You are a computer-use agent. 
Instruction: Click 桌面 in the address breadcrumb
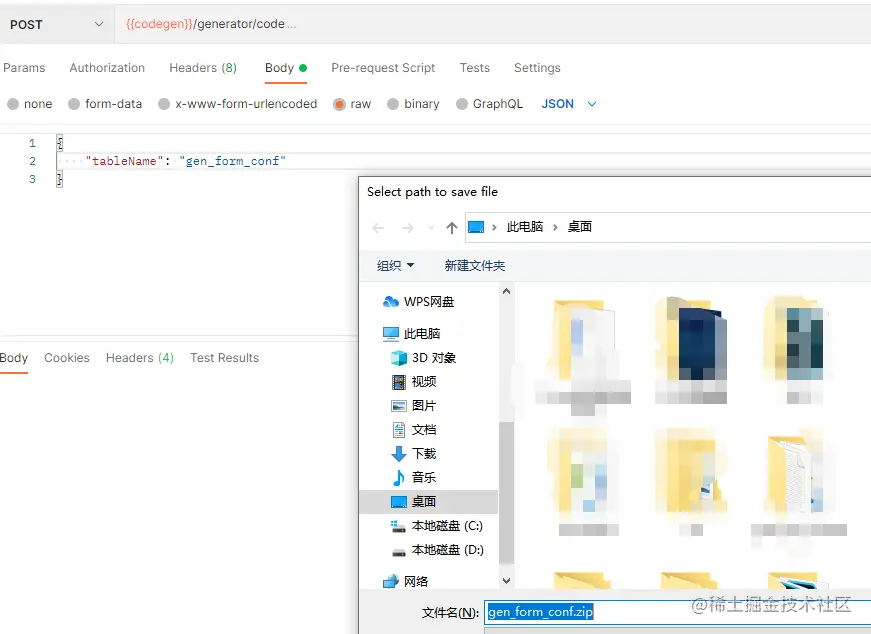click(579, 227)
